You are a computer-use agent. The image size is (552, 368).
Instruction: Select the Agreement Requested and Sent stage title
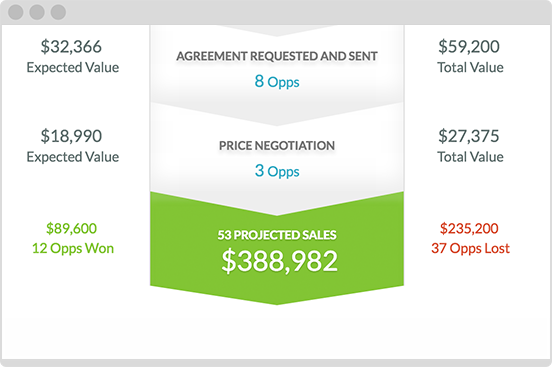pos(277,56)
